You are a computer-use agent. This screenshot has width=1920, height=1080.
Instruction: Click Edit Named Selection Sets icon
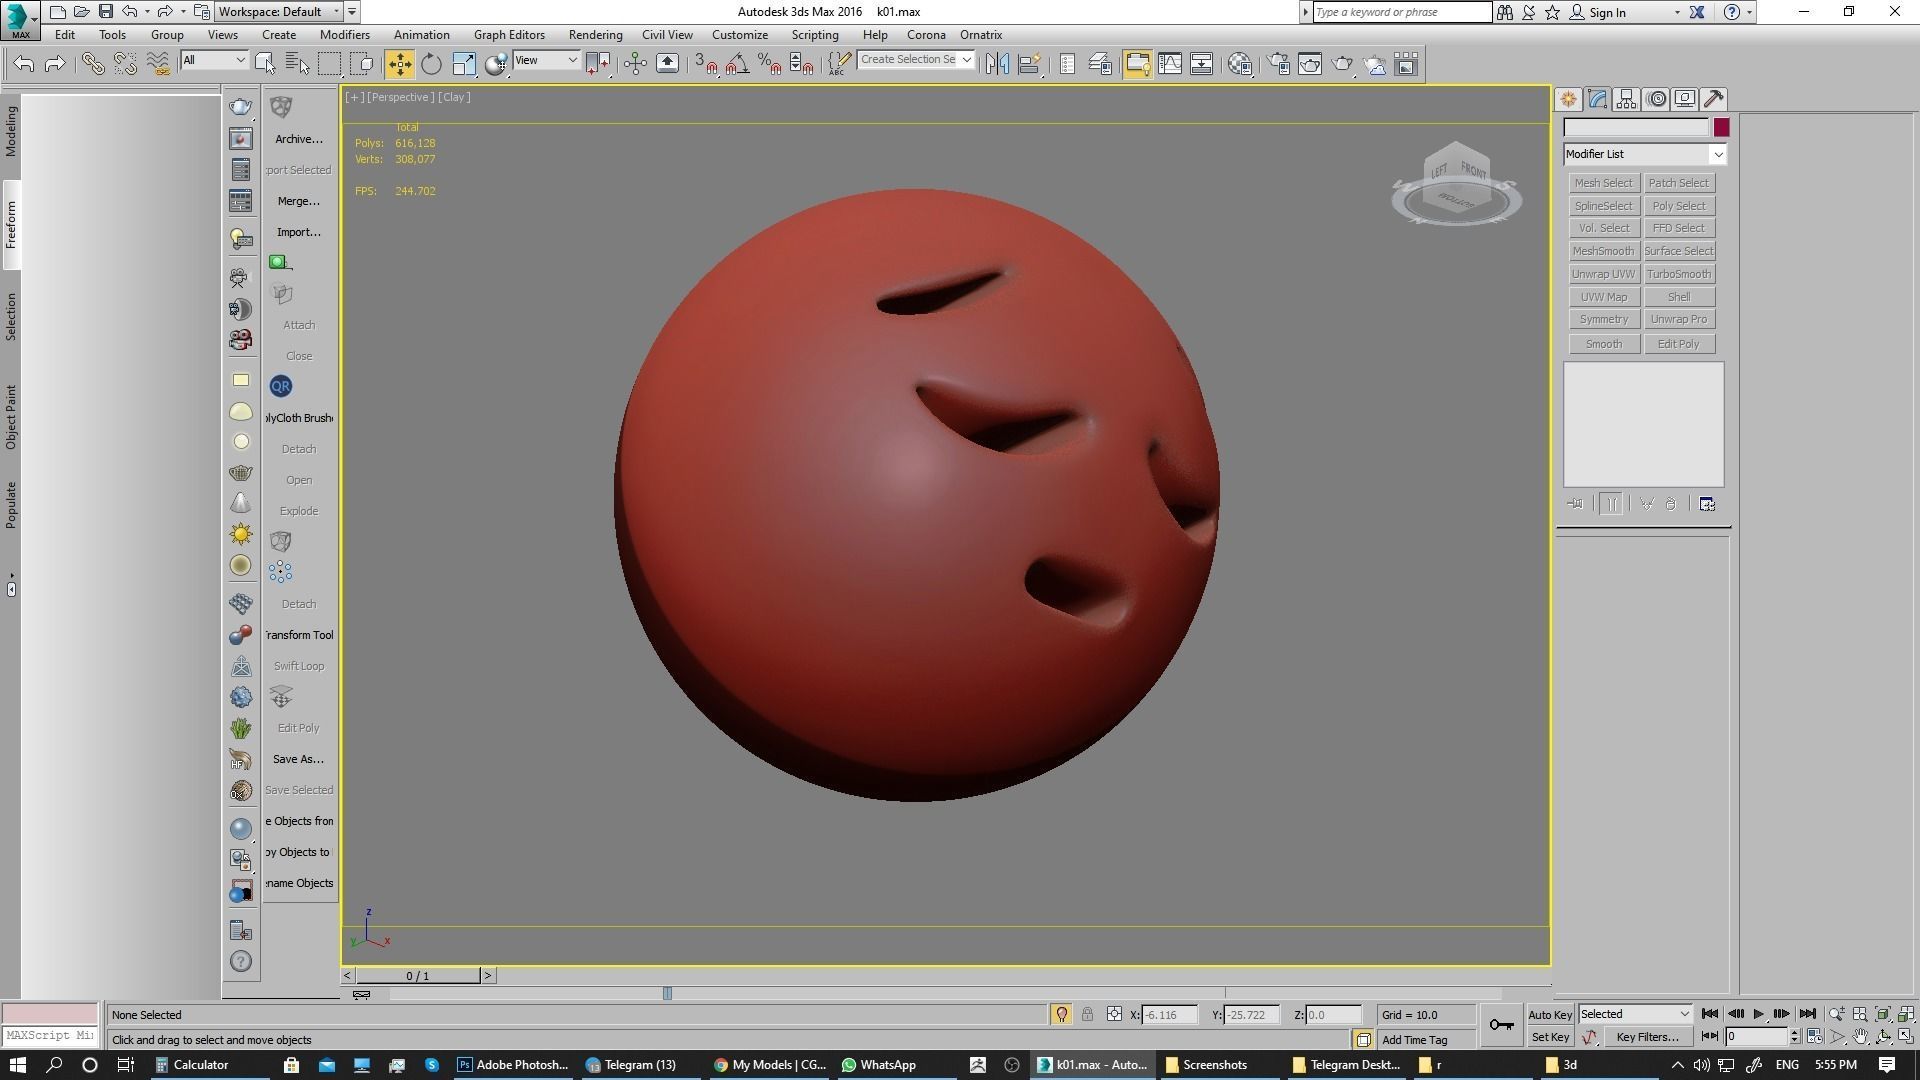click(838, 64)
